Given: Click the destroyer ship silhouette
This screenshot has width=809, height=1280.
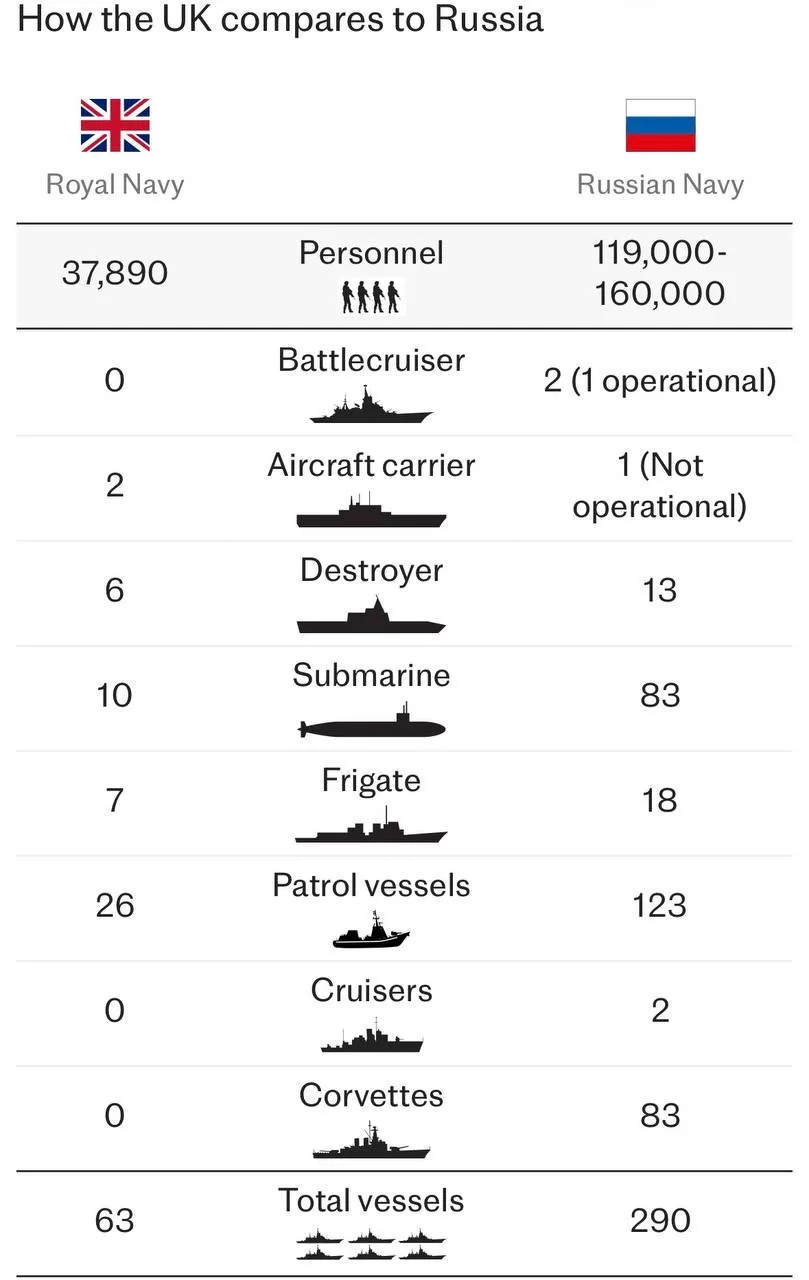Looking at the screenshot, I should coord(371,617).
